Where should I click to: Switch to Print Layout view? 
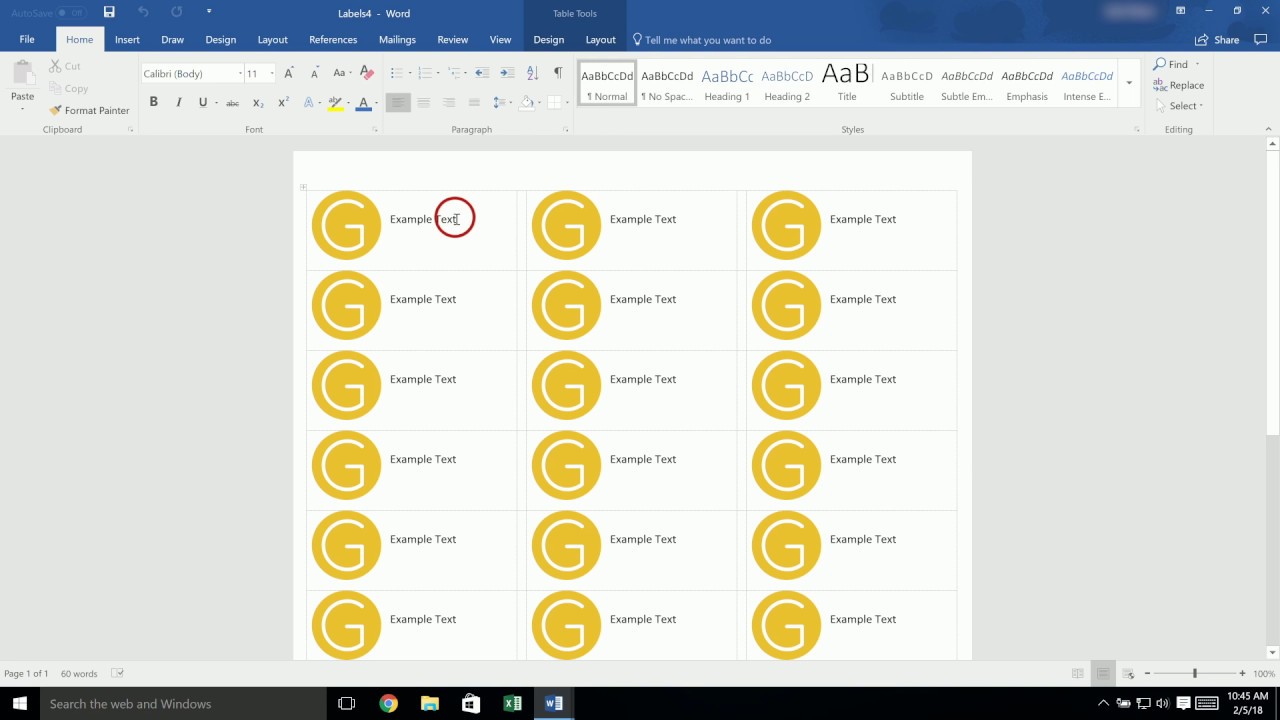coord(1102,674)
